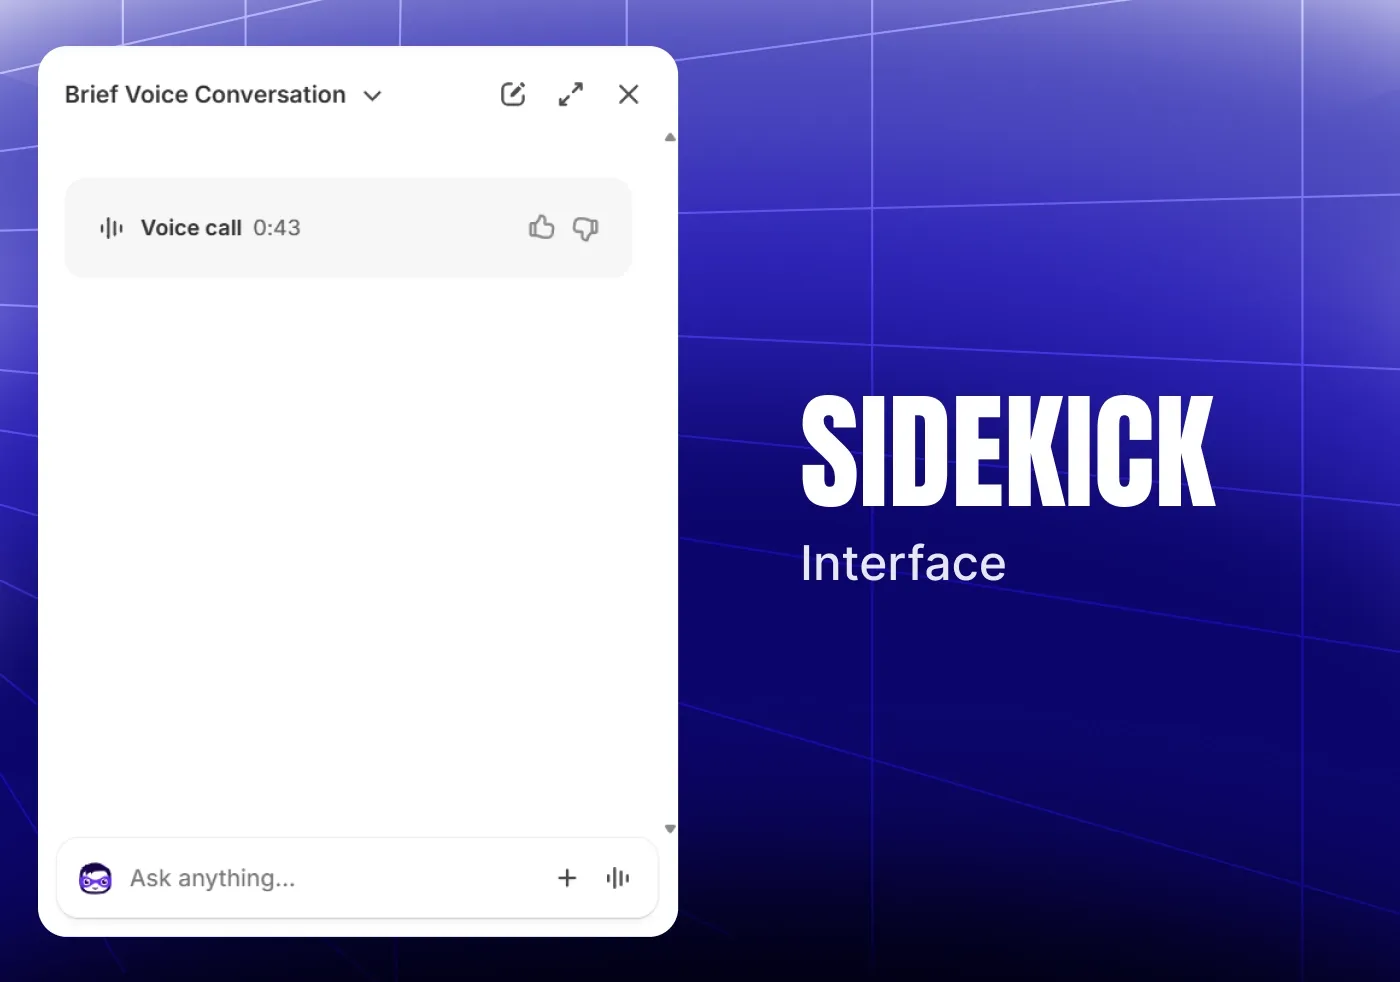1400x982 pixels.
Task: Open attachment options with the plus icon
Action: coord(567,878)
